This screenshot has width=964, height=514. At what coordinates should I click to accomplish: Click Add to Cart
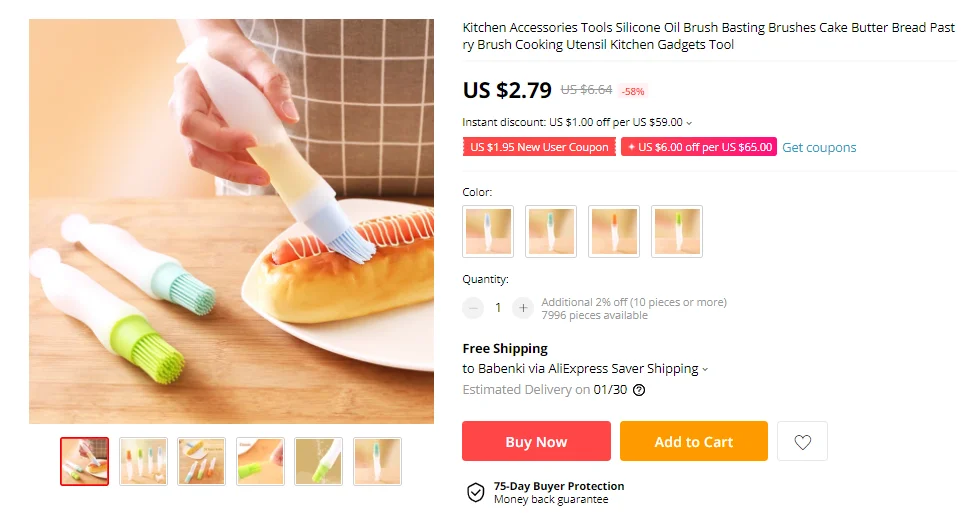click(693, 442)
